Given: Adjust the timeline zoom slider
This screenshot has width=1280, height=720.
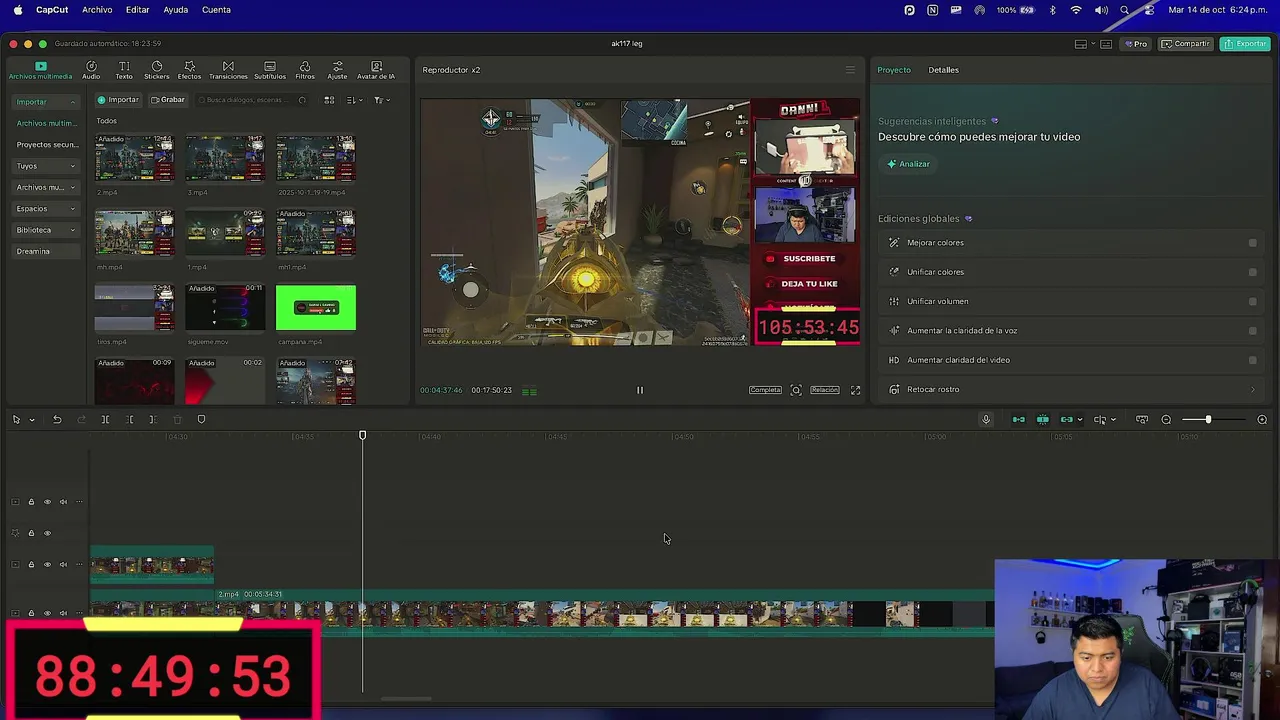Looking at the screenshot, I should click(1208, 419).
